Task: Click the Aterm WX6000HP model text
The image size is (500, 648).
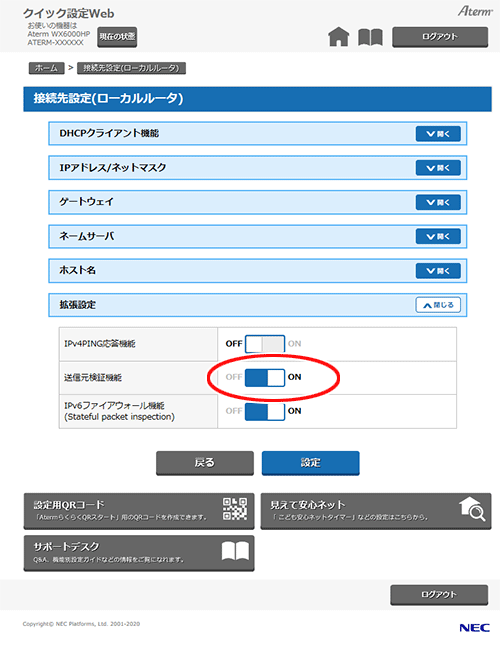Action: [59, 34]
